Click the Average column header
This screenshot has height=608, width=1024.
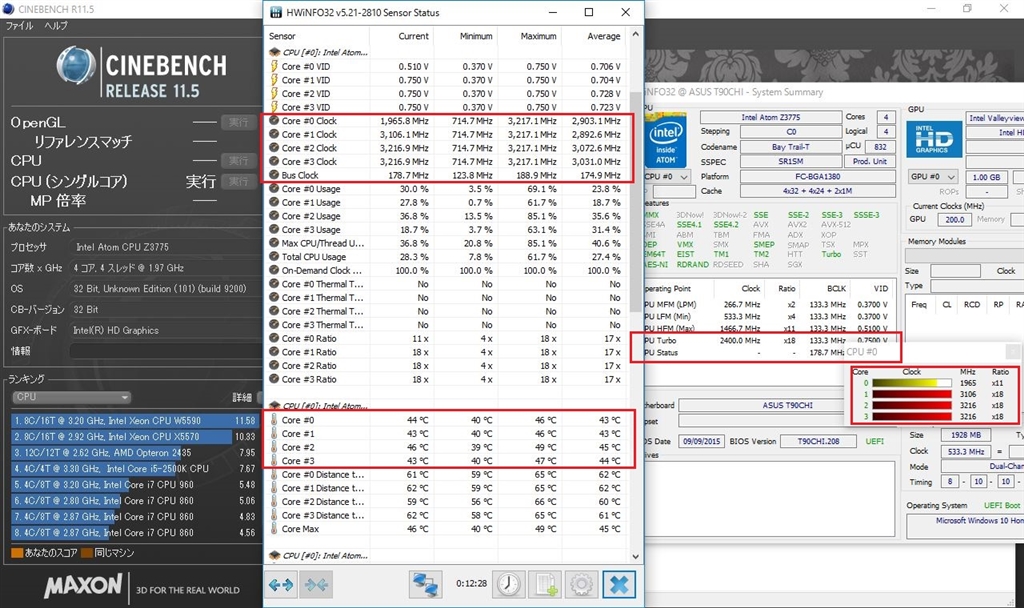tap(603, 37)
